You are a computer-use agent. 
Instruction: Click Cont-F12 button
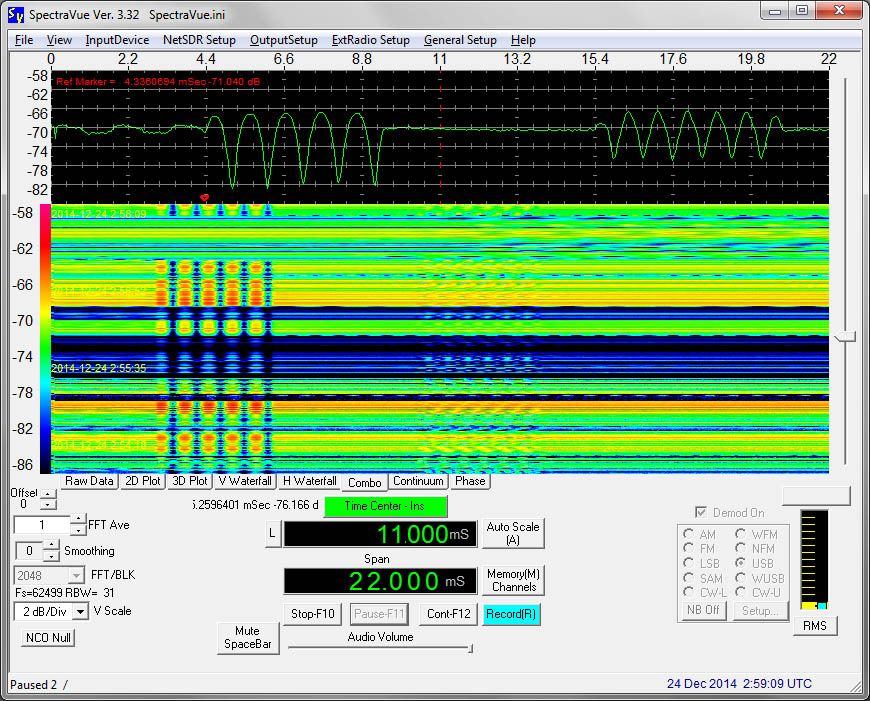tap(448, 614)
